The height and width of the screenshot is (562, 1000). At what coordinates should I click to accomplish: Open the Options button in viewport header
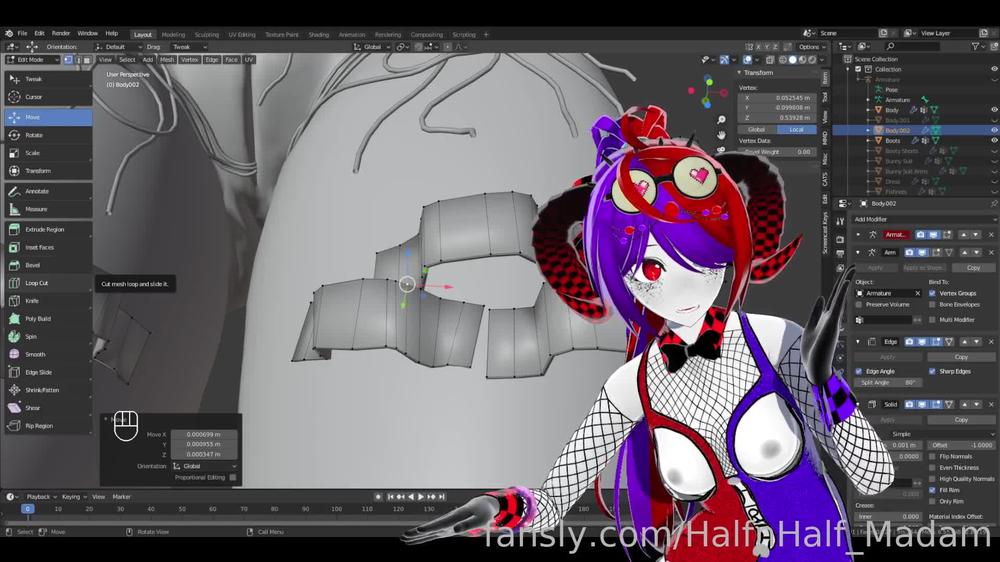[x=811, y=47]
